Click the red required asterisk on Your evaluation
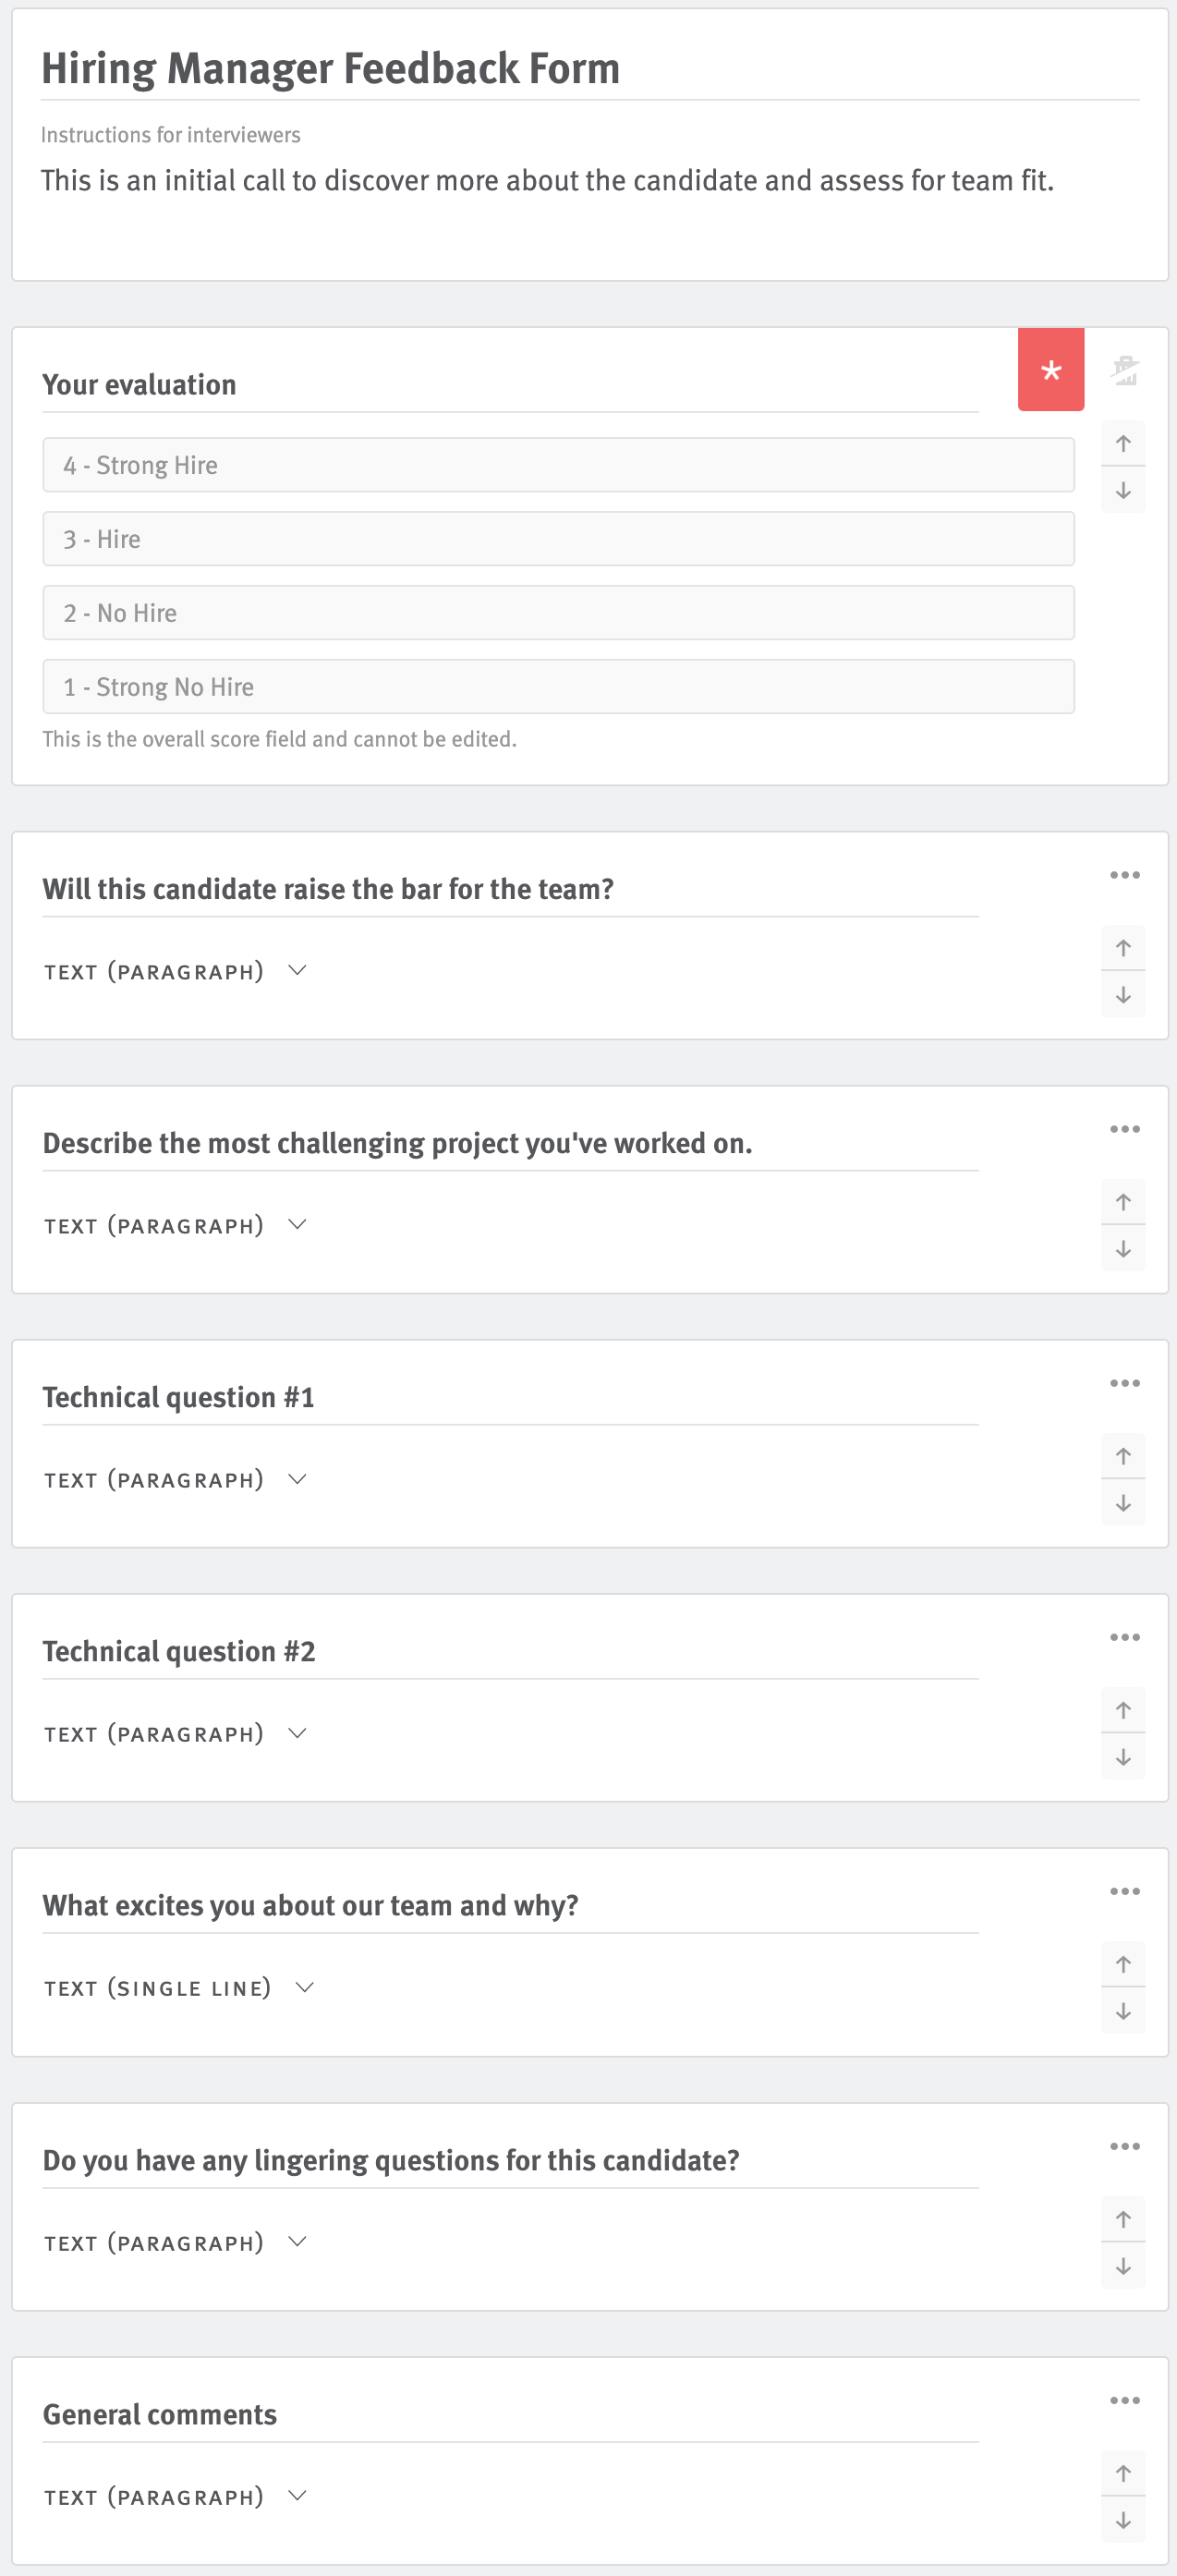 tap(1050, 371)
